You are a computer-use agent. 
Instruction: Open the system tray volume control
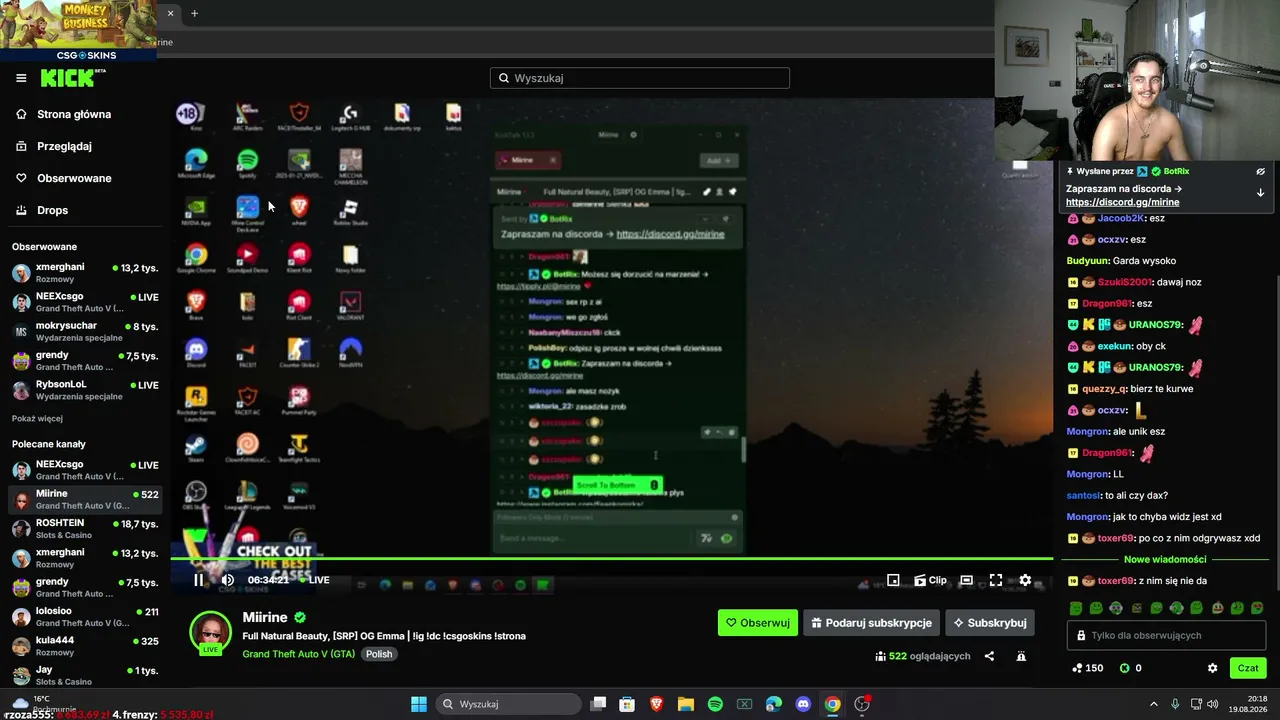click(1212, 704)
